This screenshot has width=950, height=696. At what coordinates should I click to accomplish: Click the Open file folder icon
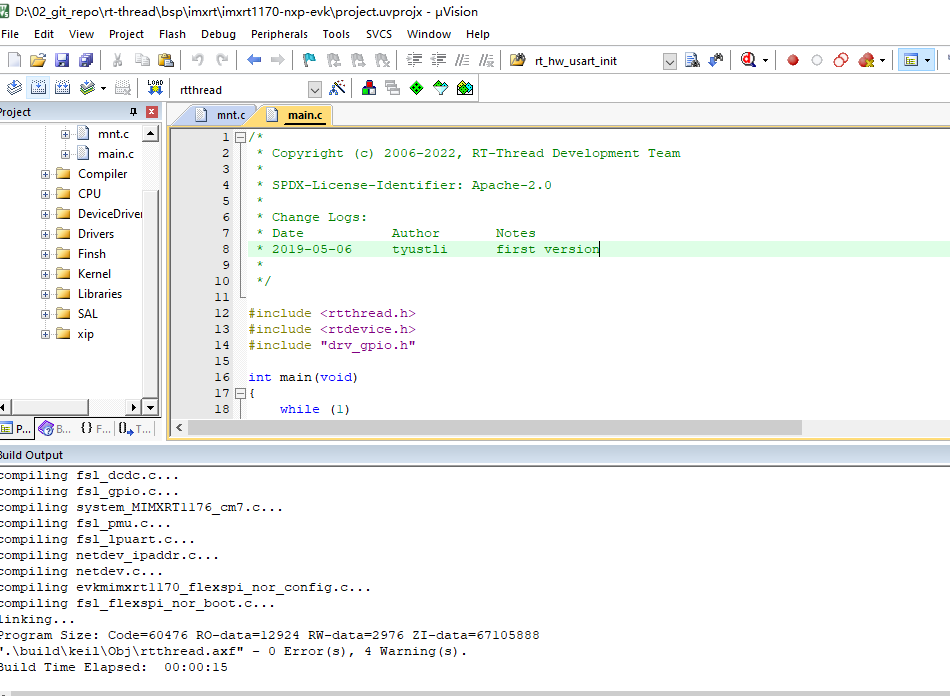tap(38, 61)
